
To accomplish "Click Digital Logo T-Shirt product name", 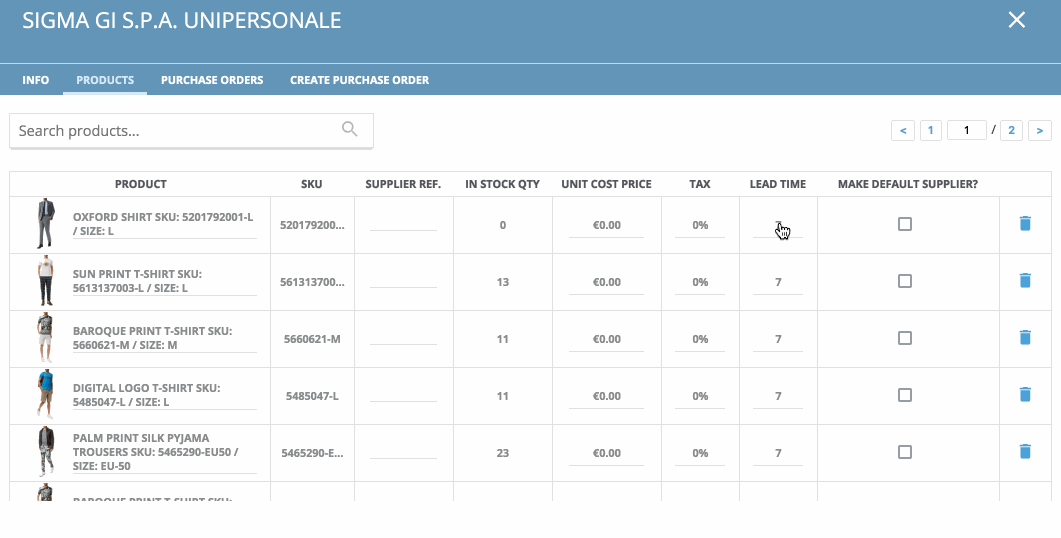I will (164, 395).
